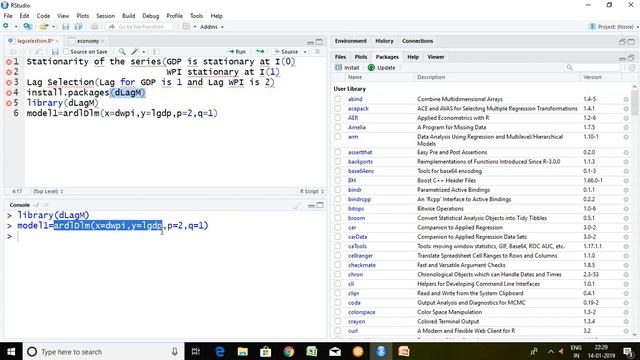Screen dimensions: 640x360
Task: Open the (Top Level) scope dropdown
Action: click(x=48, y=191)
